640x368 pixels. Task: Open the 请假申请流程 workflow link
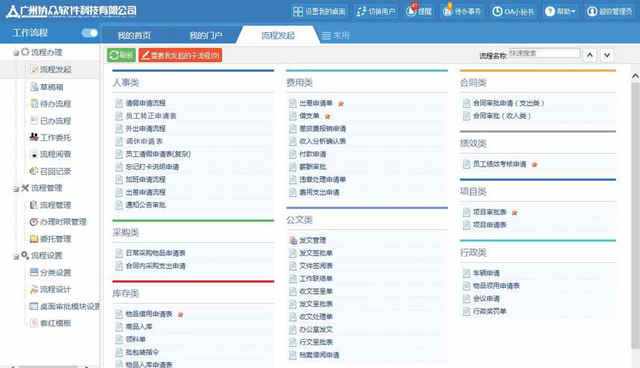click(145, 103)
